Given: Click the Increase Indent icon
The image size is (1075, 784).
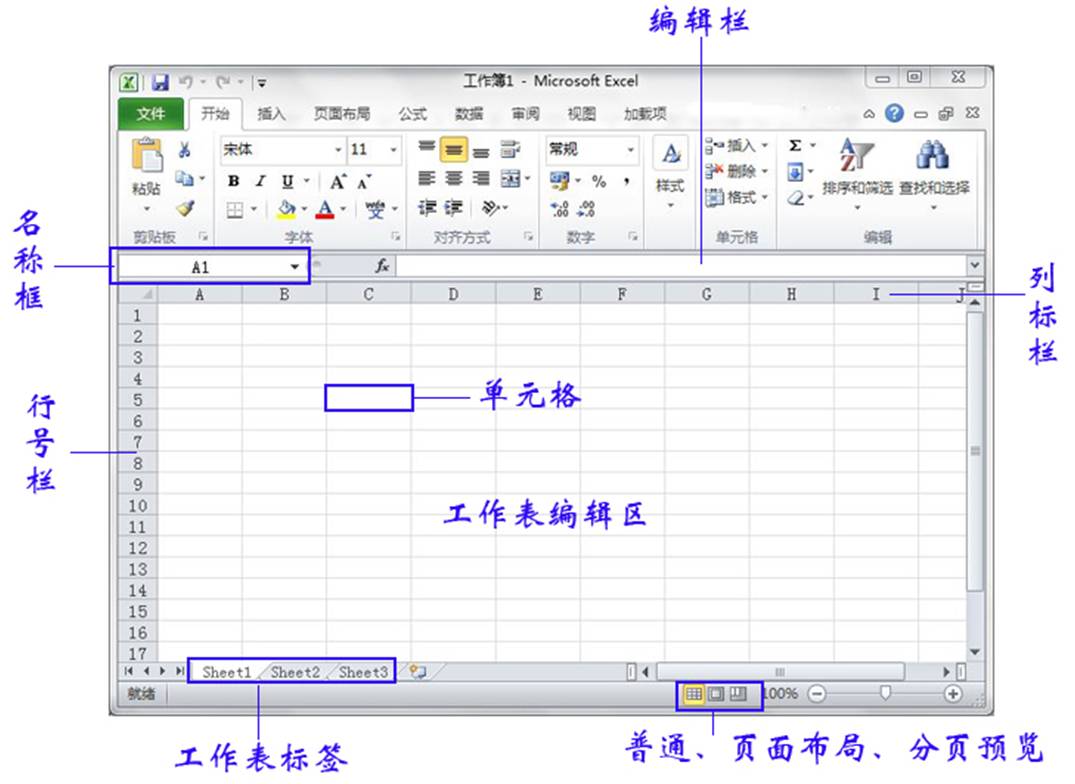Looking at the screenshot, I should pos(454,208).
